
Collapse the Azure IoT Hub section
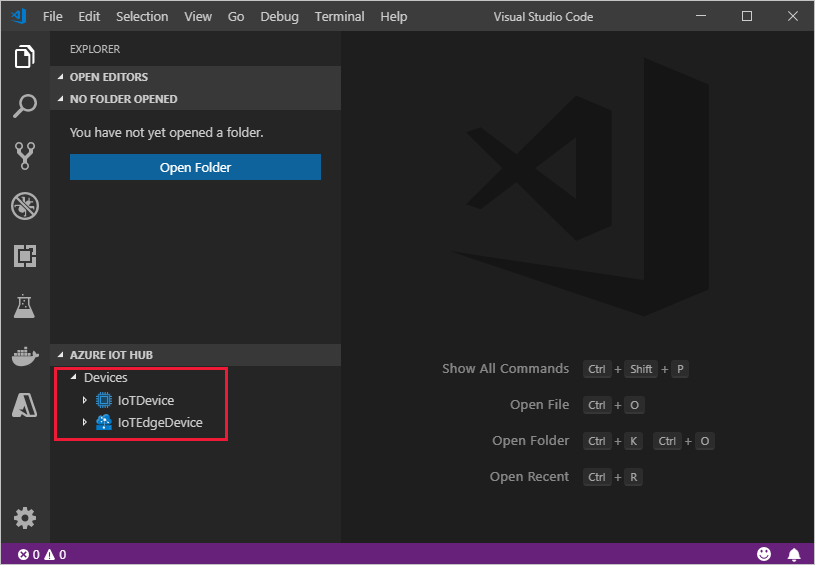tap(110, 355)
